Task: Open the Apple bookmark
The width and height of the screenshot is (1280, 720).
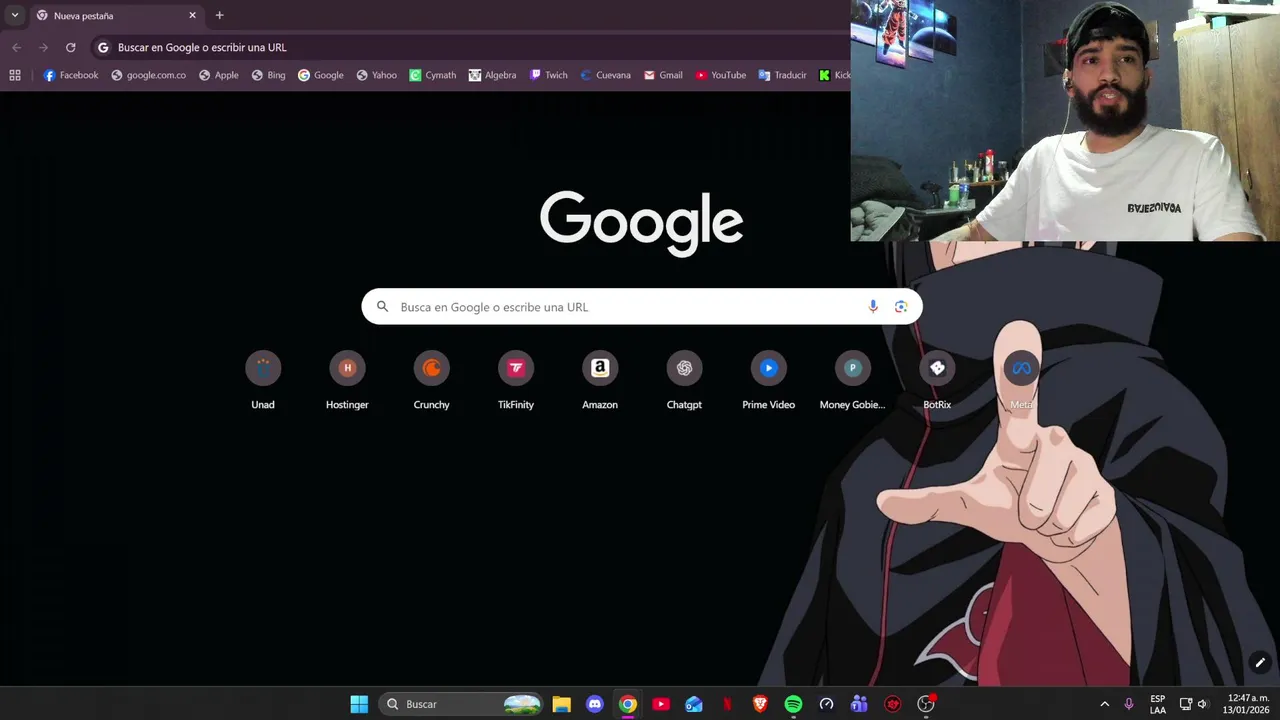Action: 218,75
